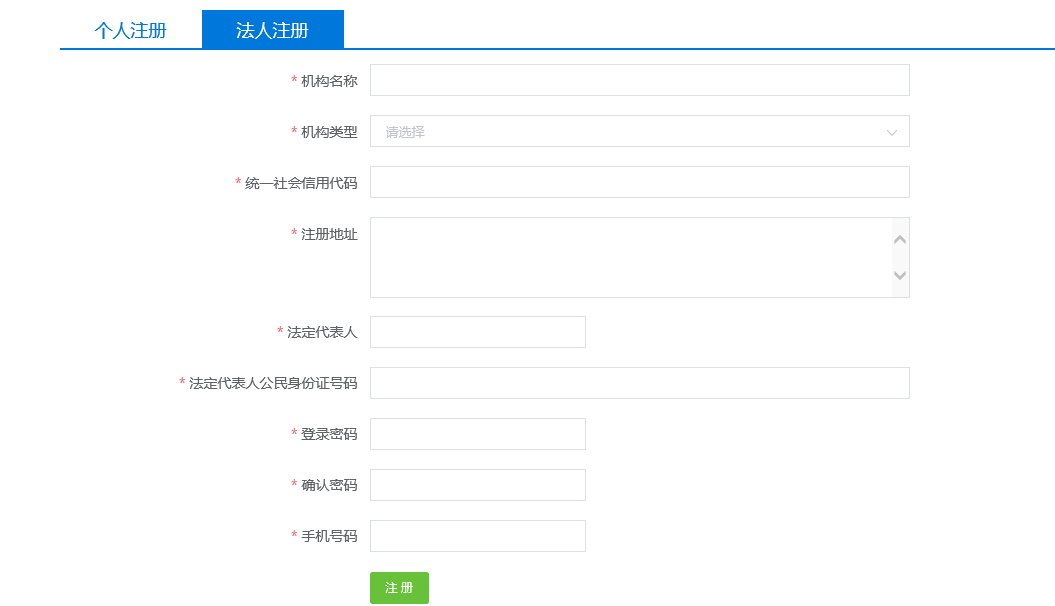The height and width of the screenshot is (606, 1055).
Task: Expand the 请选择 selection list
Action: 639,131
